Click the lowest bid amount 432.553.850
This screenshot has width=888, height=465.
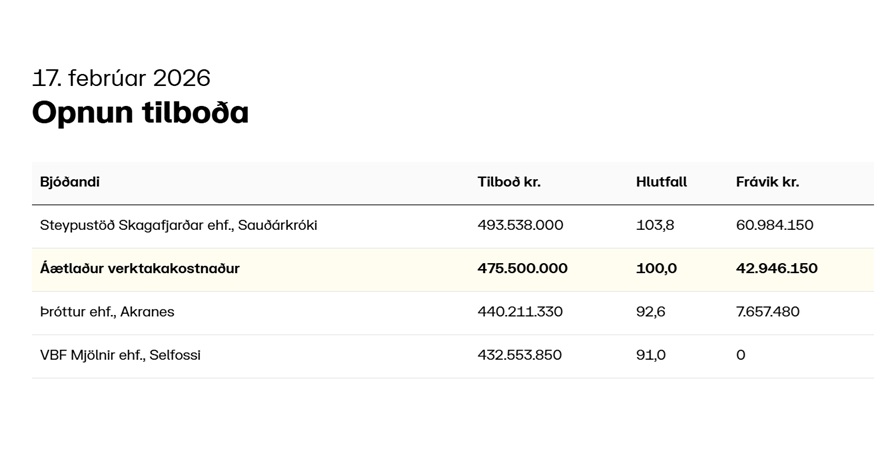520,355
